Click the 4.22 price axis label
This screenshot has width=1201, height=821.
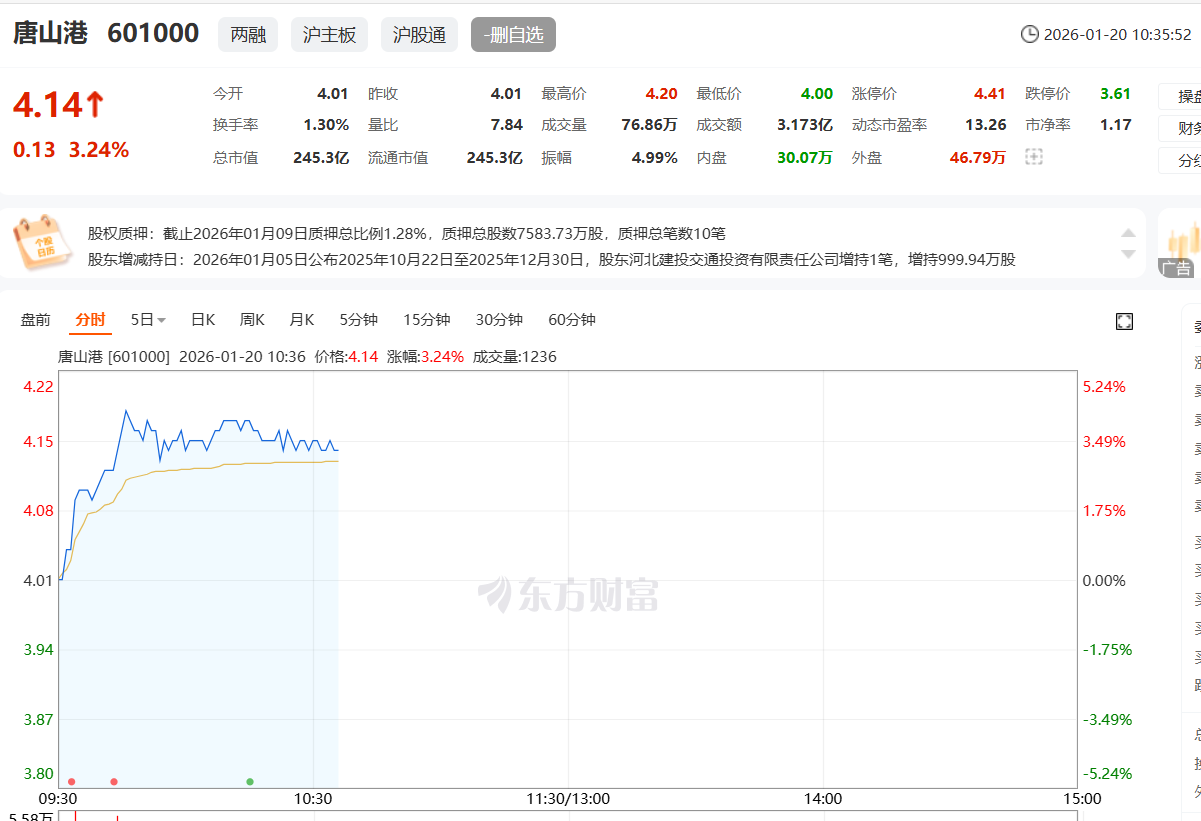[38, 387]
